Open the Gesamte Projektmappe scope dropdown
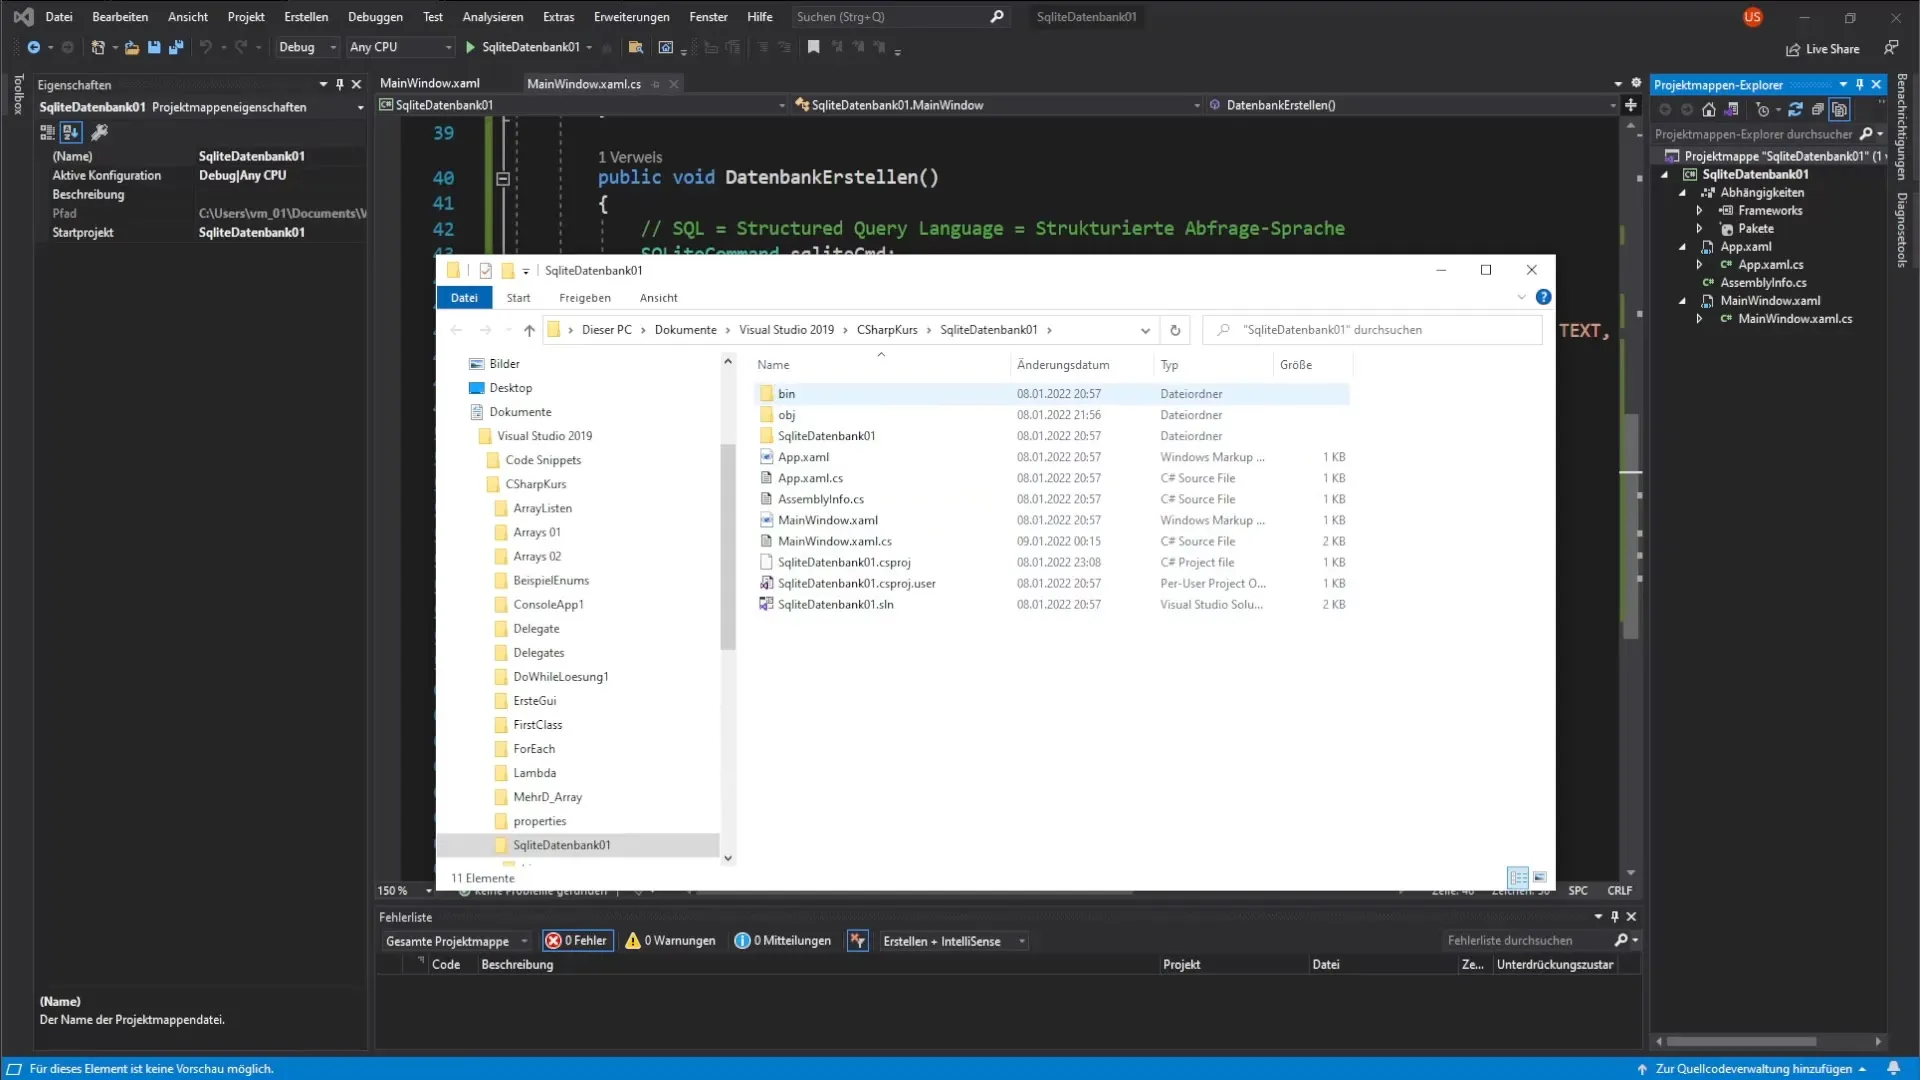1920x1080 pixels. point(456,941)
